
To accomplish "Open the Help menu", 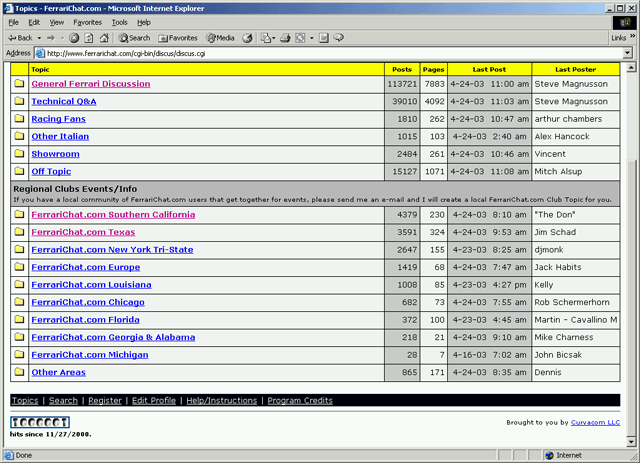I will (144, 22).
